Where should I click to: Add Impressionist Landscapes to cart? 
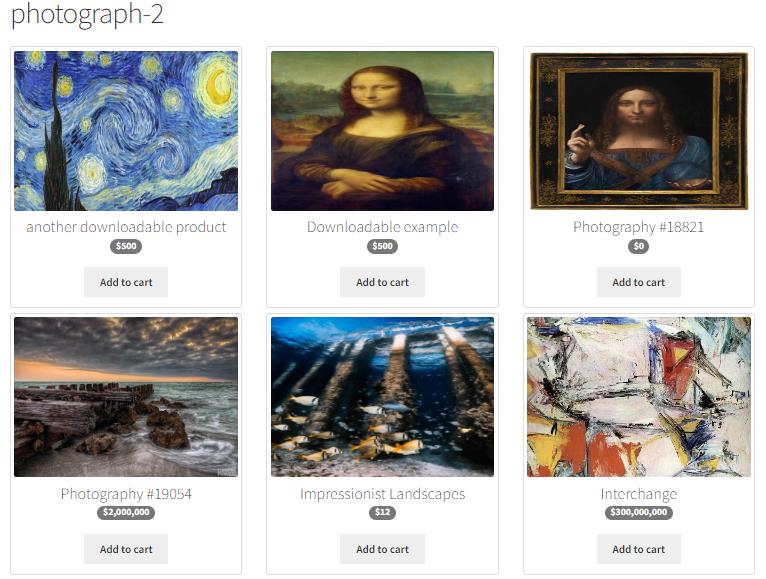[382, 549]
